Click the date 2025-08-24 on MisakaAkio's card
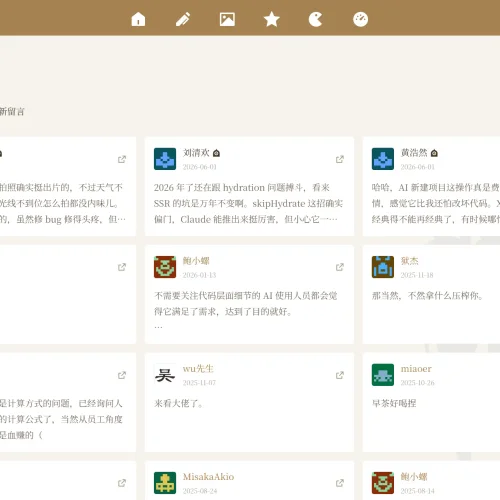This screenshot has width=500, height=500. 200,491
